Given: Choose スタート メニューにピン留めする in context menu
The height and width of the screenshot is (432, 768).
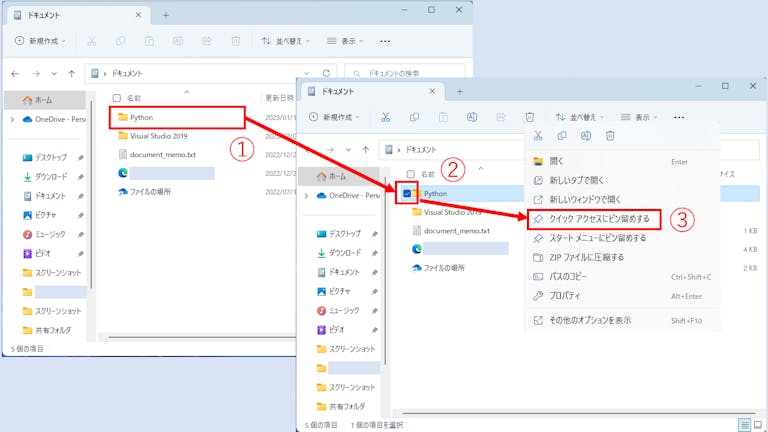Looking at the screenshot, I should [622, 238].
